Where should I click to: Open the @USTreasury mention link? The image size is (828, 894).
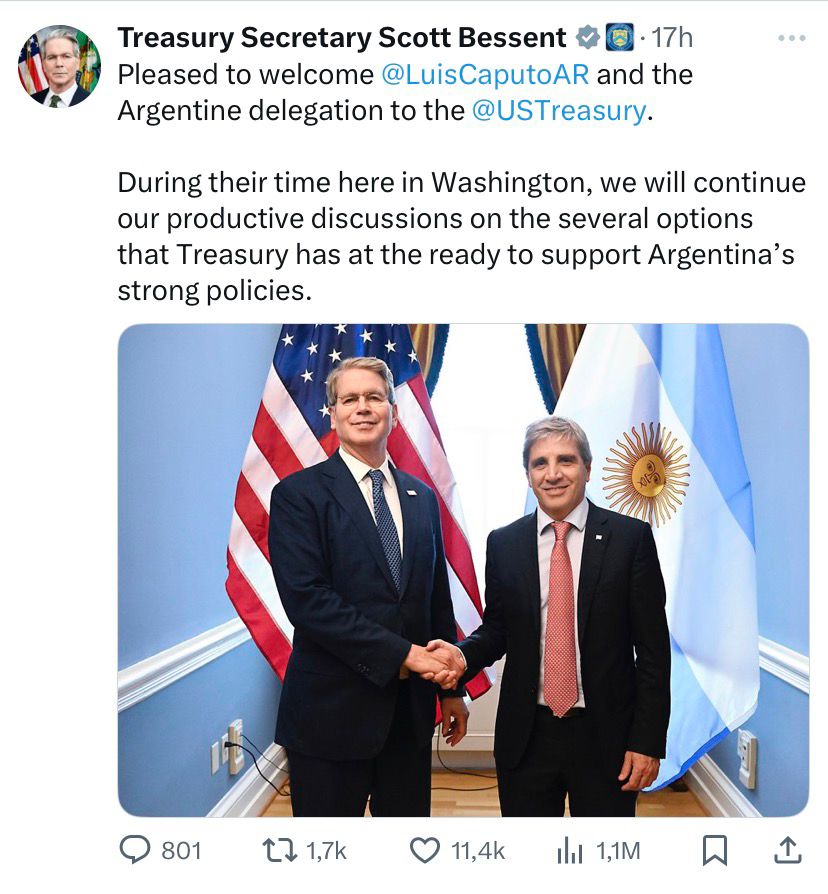[x=559, y=110]
